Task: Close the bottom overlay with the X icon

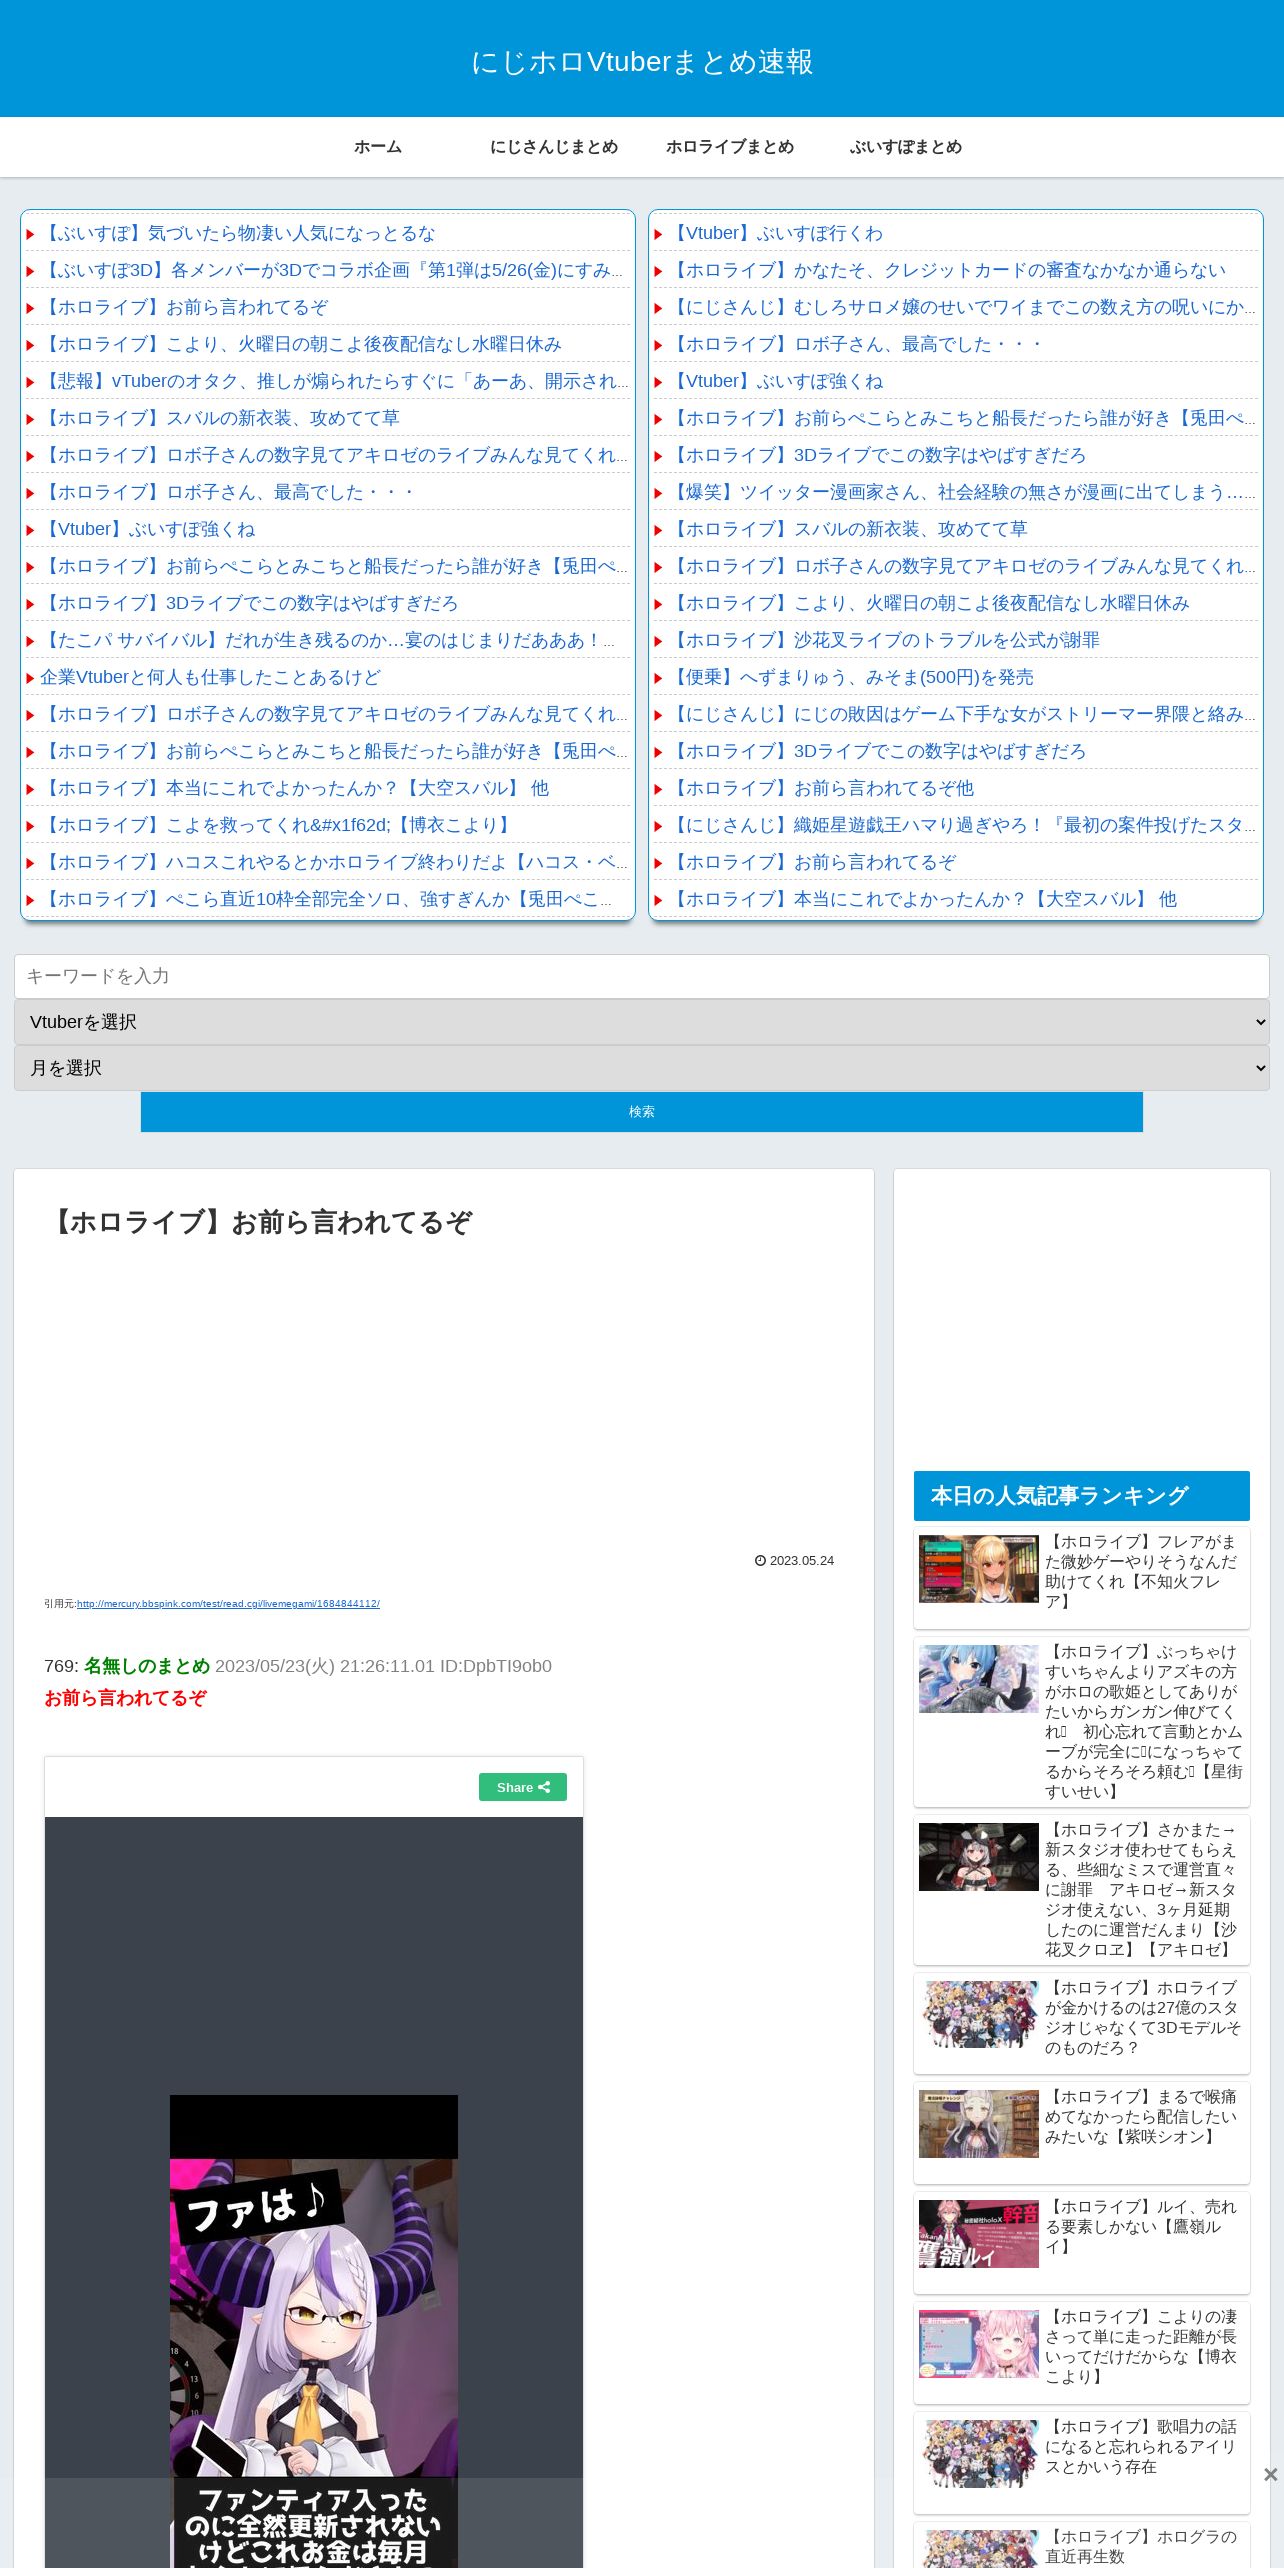Action: coord(1270,2474)
